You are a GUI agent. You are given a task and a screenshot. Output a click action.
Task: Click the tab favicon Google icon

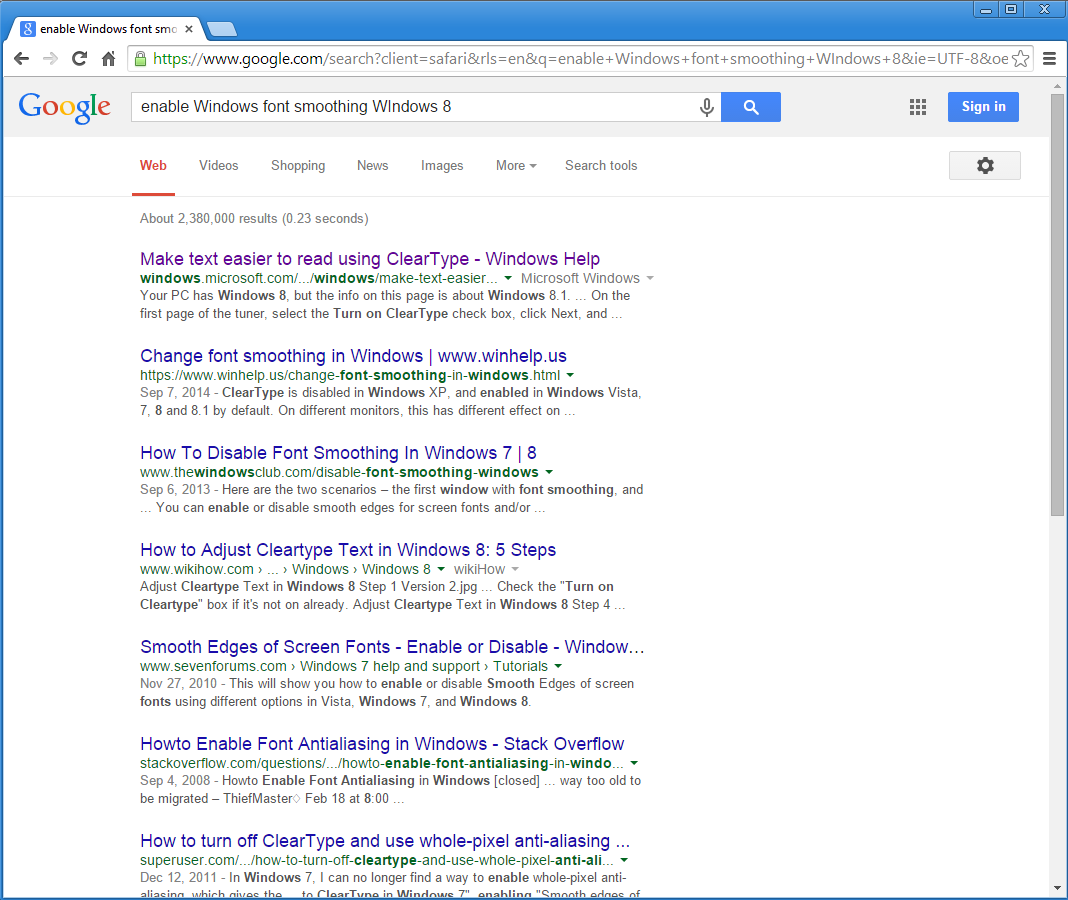click(28, 29)
